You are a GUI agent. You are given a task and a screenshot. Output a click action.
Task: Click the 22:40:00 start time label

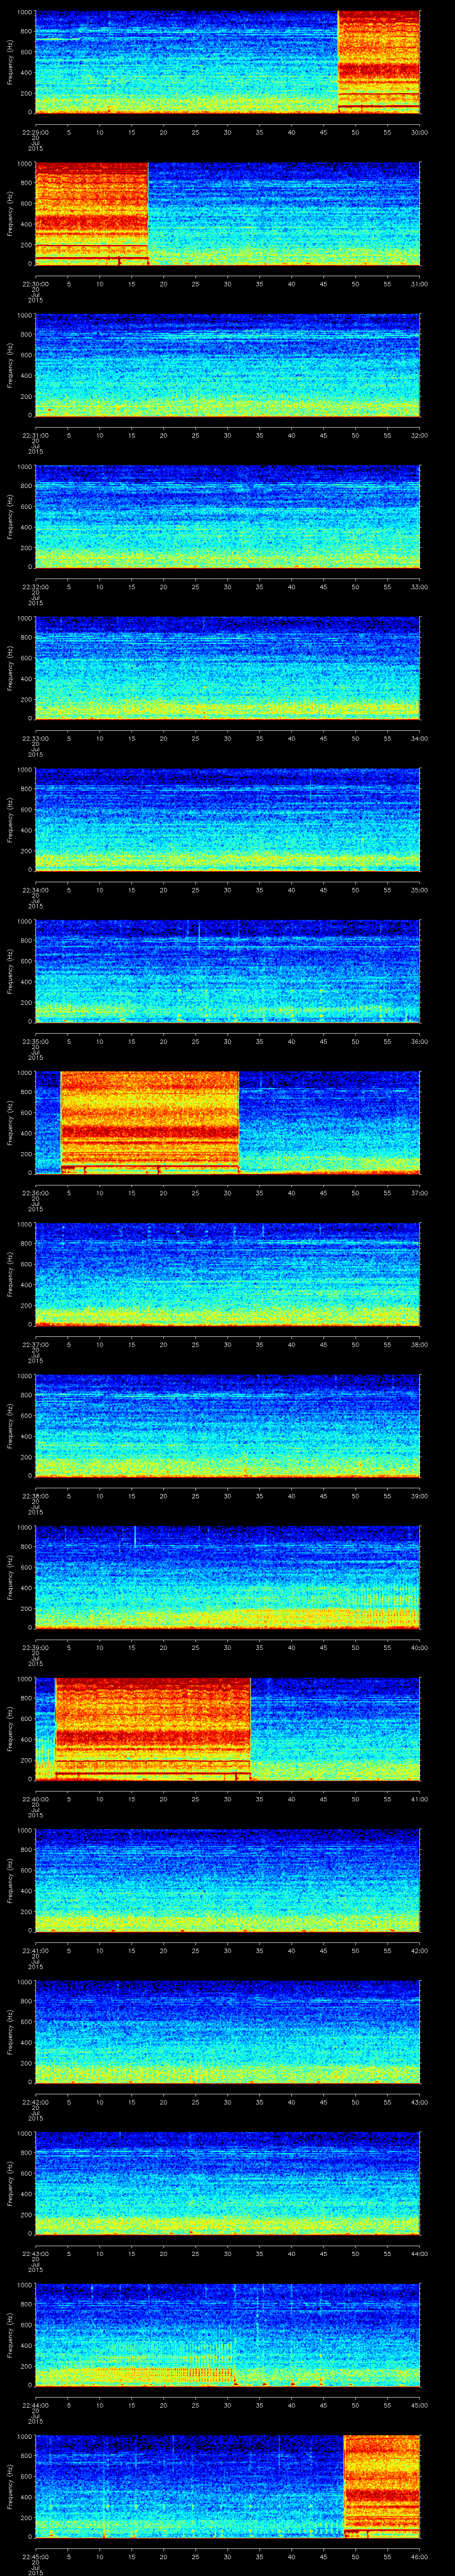tap(35, 1799)
